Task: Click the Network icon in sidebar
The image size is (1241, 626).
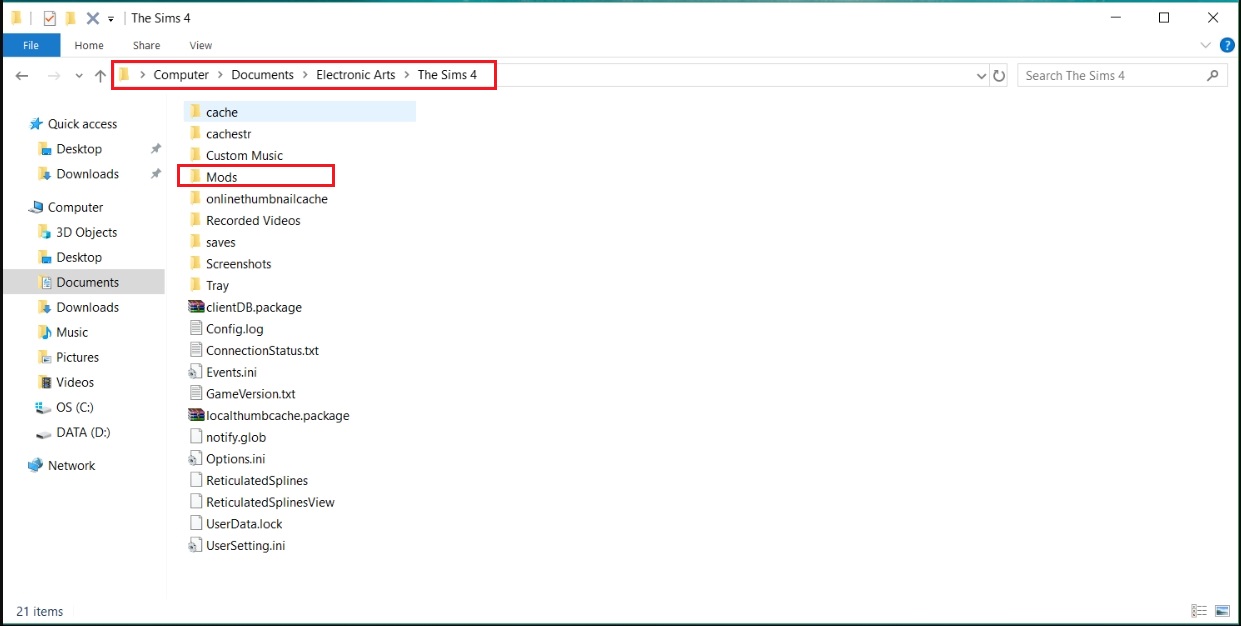Action: 36,465
